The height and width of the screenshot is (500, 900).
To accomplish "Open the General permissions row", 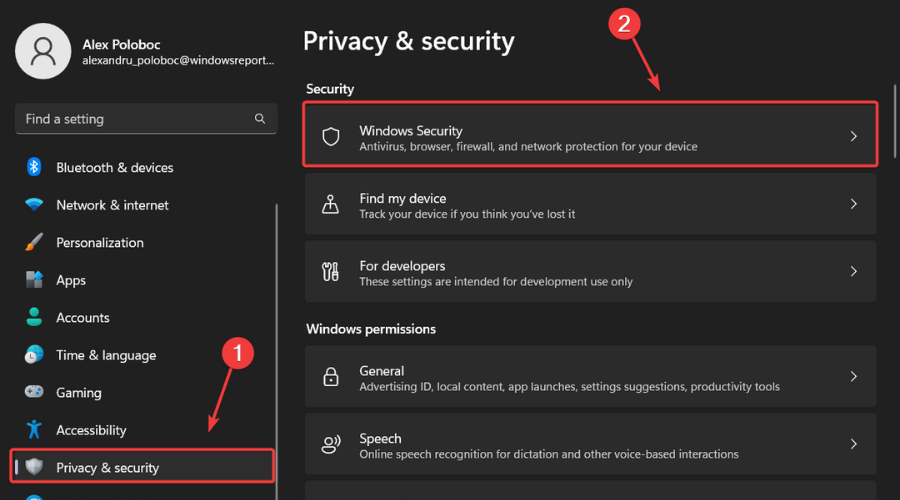I will click(x=590, y=376).
